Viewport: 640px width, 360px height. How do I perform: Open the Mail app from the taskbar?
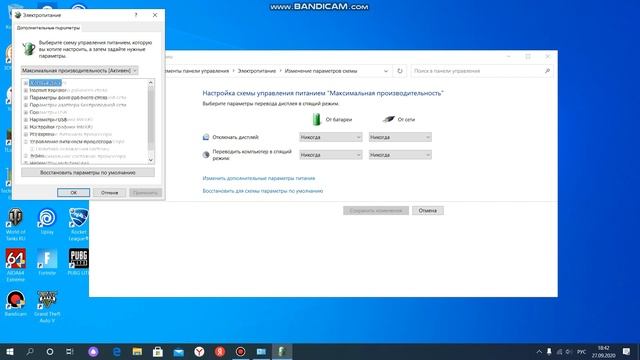178,351
